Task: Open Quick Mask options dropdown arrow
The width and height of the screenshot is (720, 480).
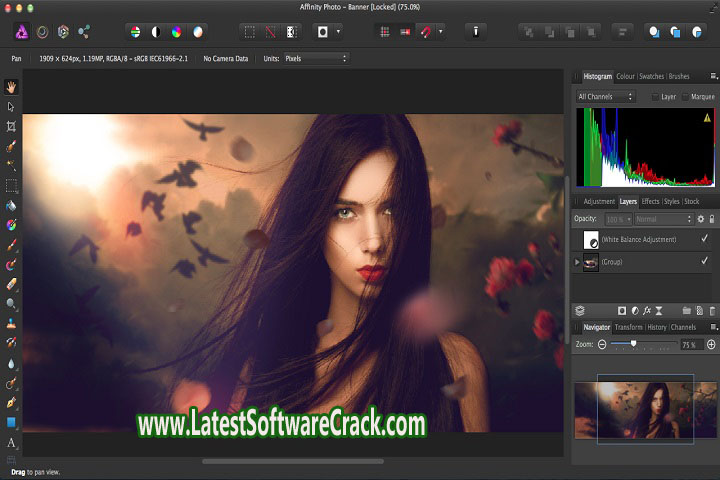Action: (x=338, y=32)
